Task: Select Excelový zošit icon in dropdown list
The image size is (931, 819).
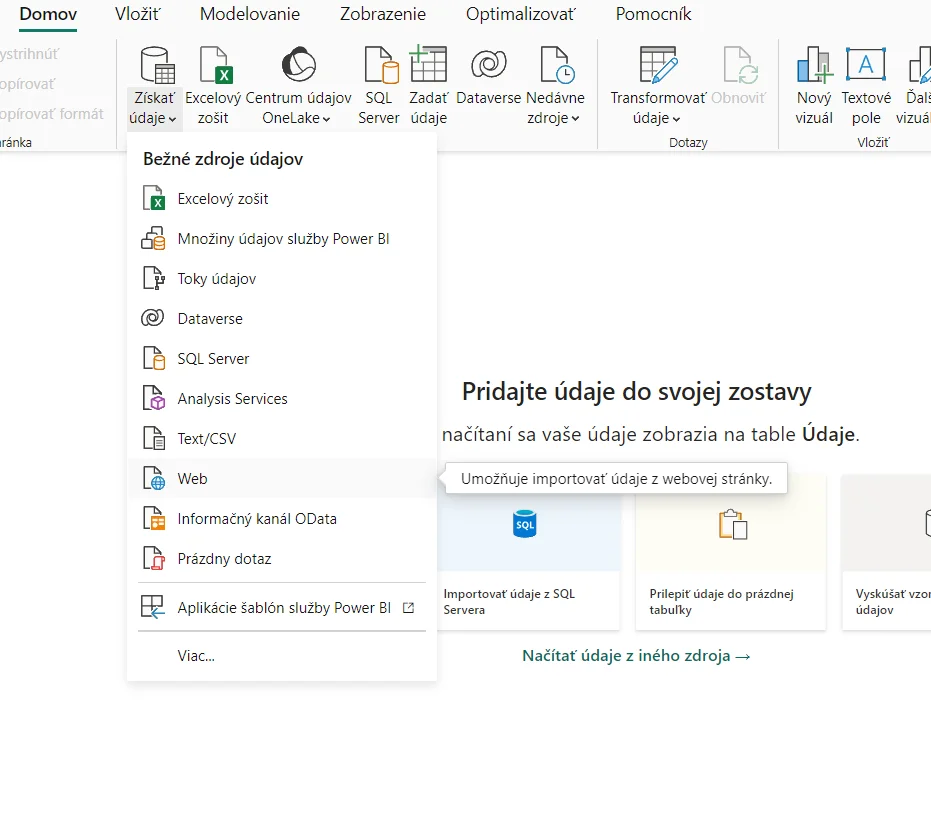Action: tap(154, 198)
